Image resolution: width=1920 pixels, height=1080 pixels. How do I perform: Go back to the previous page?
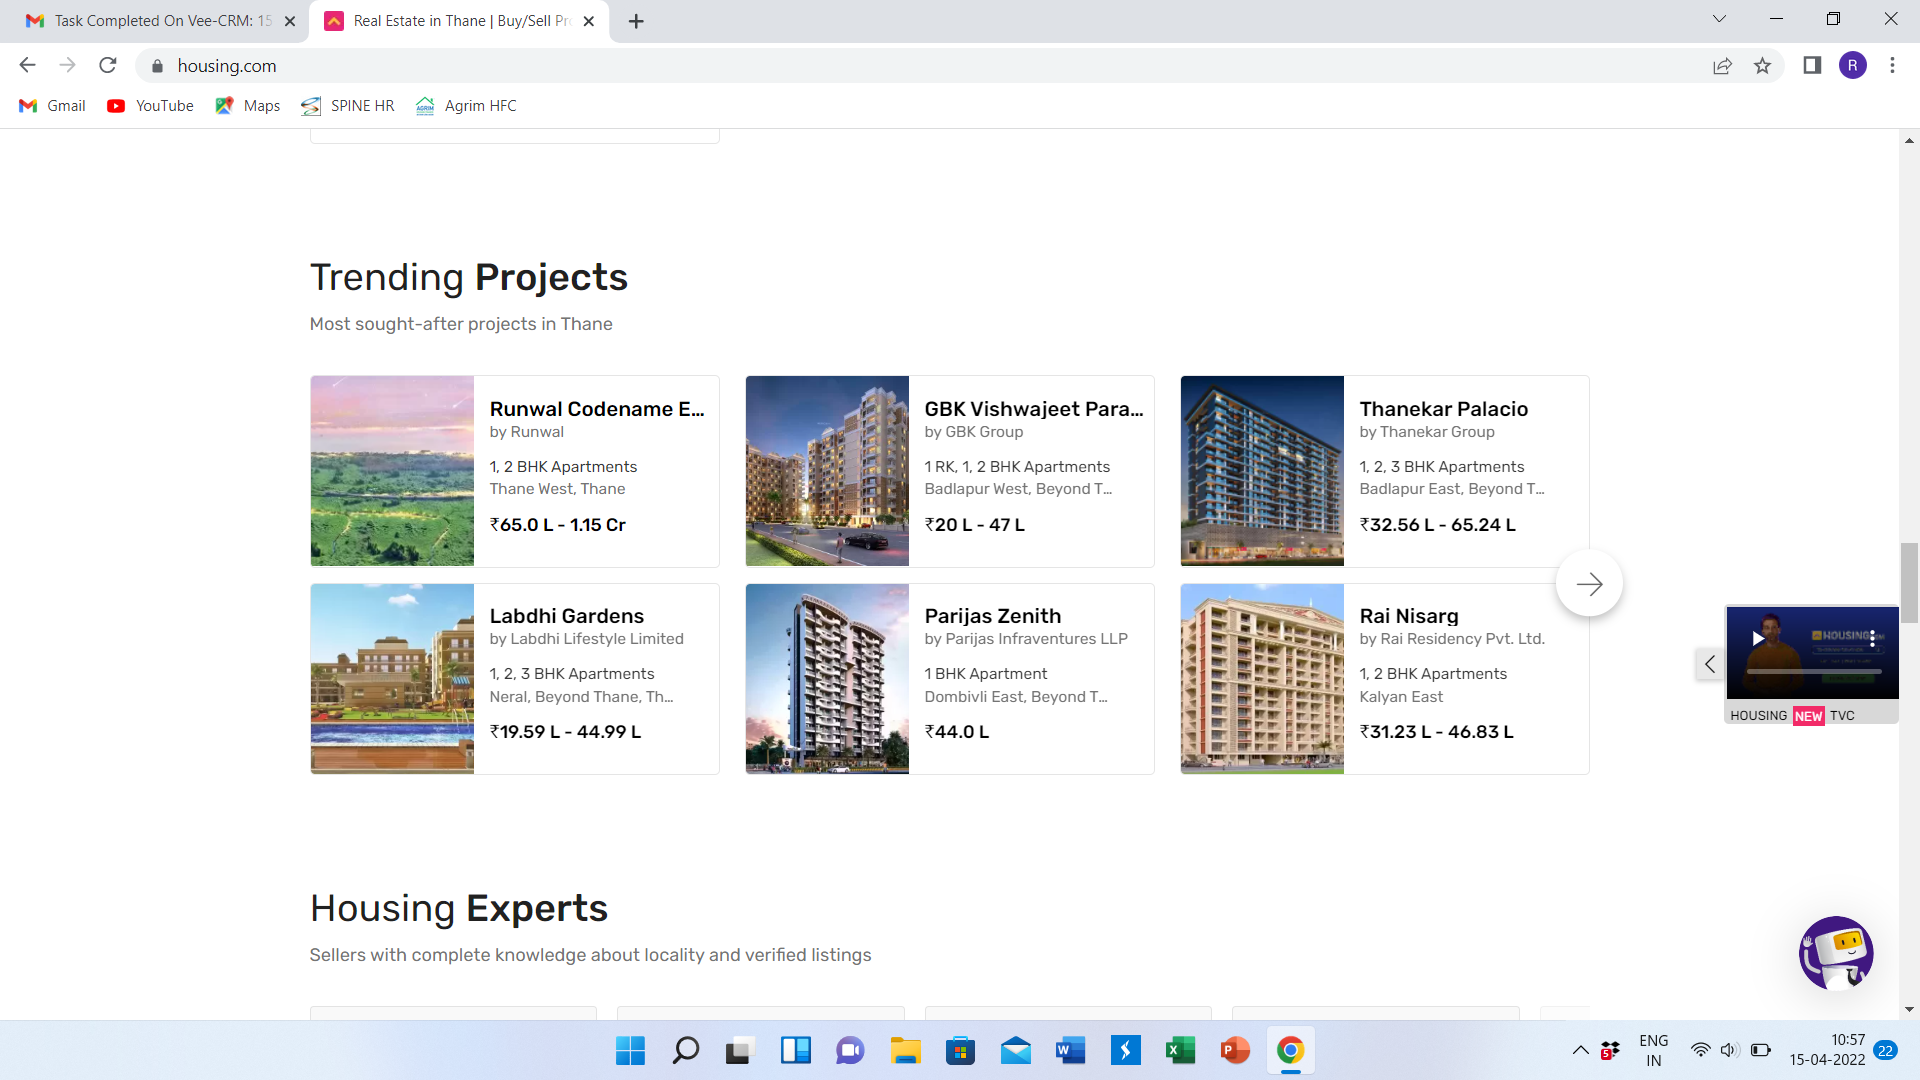[x=27, y=65]
